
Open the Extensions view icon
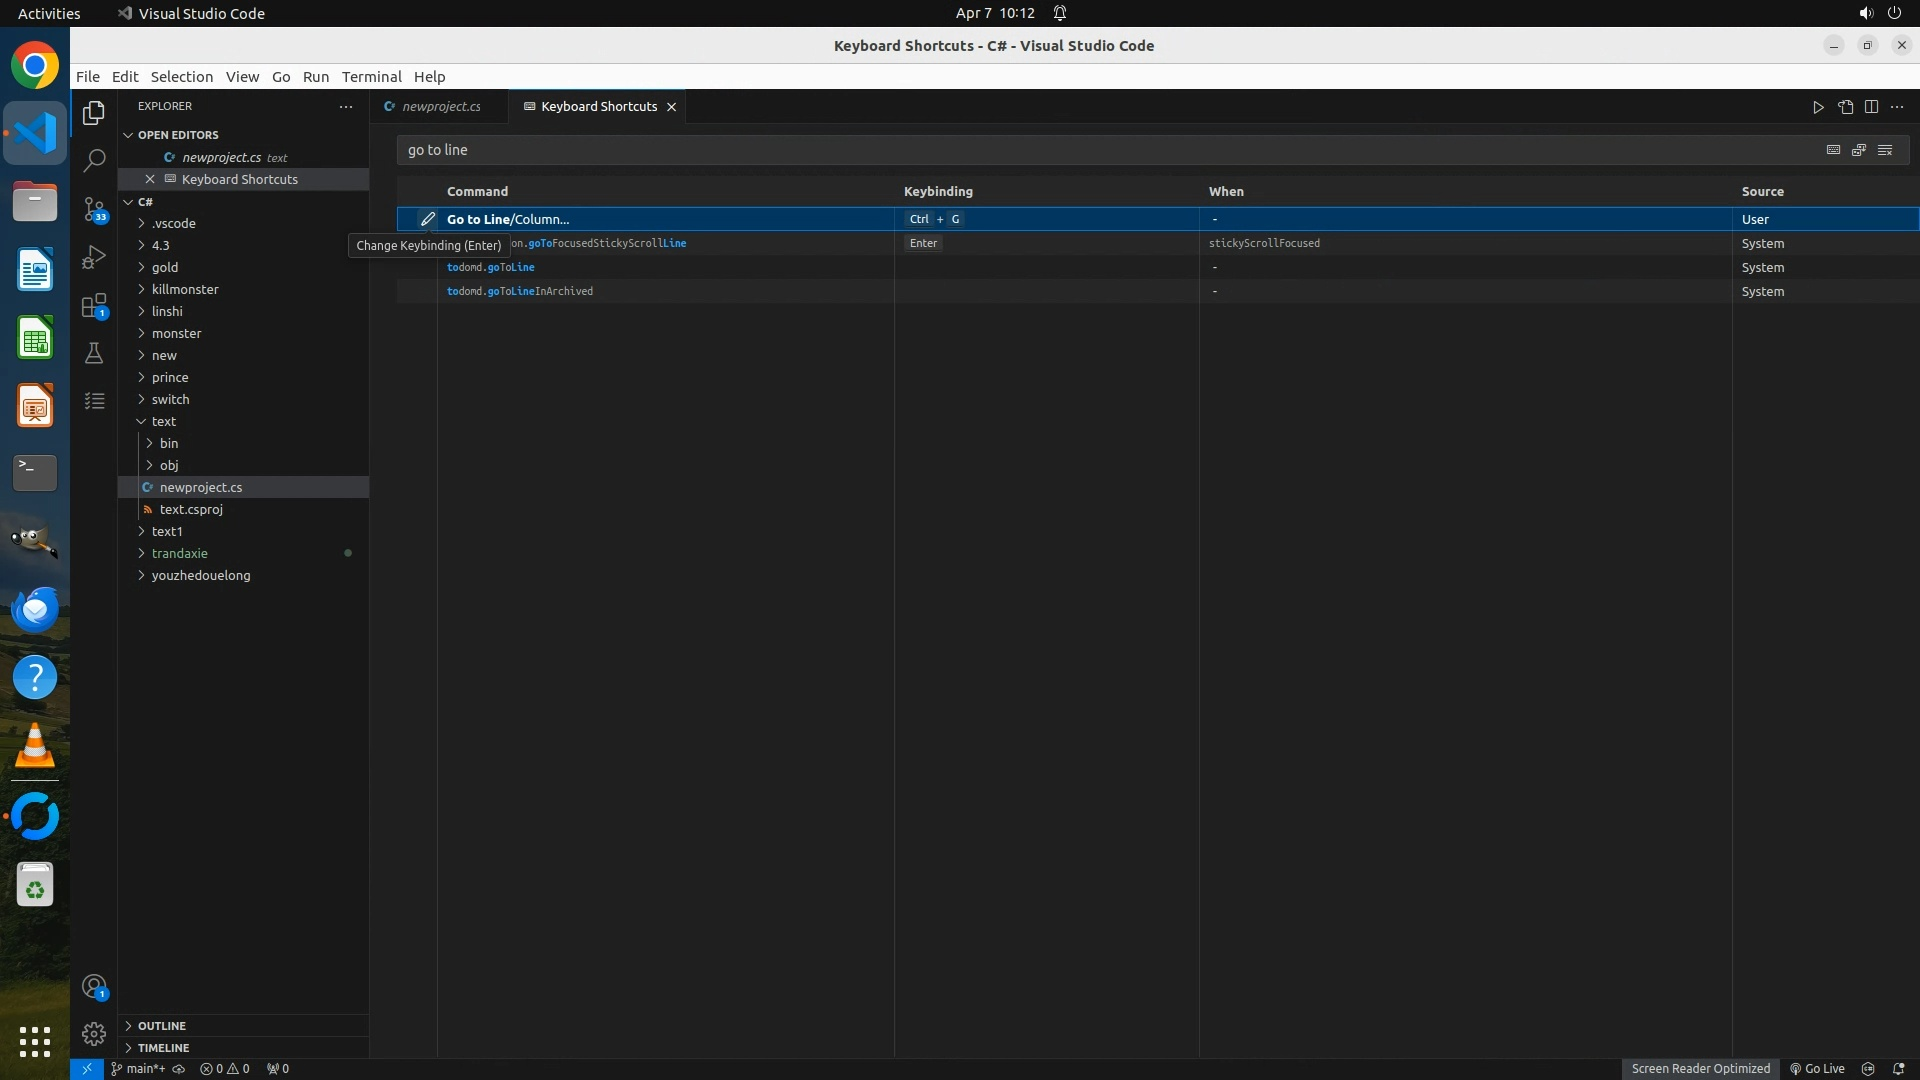point(94,305)
